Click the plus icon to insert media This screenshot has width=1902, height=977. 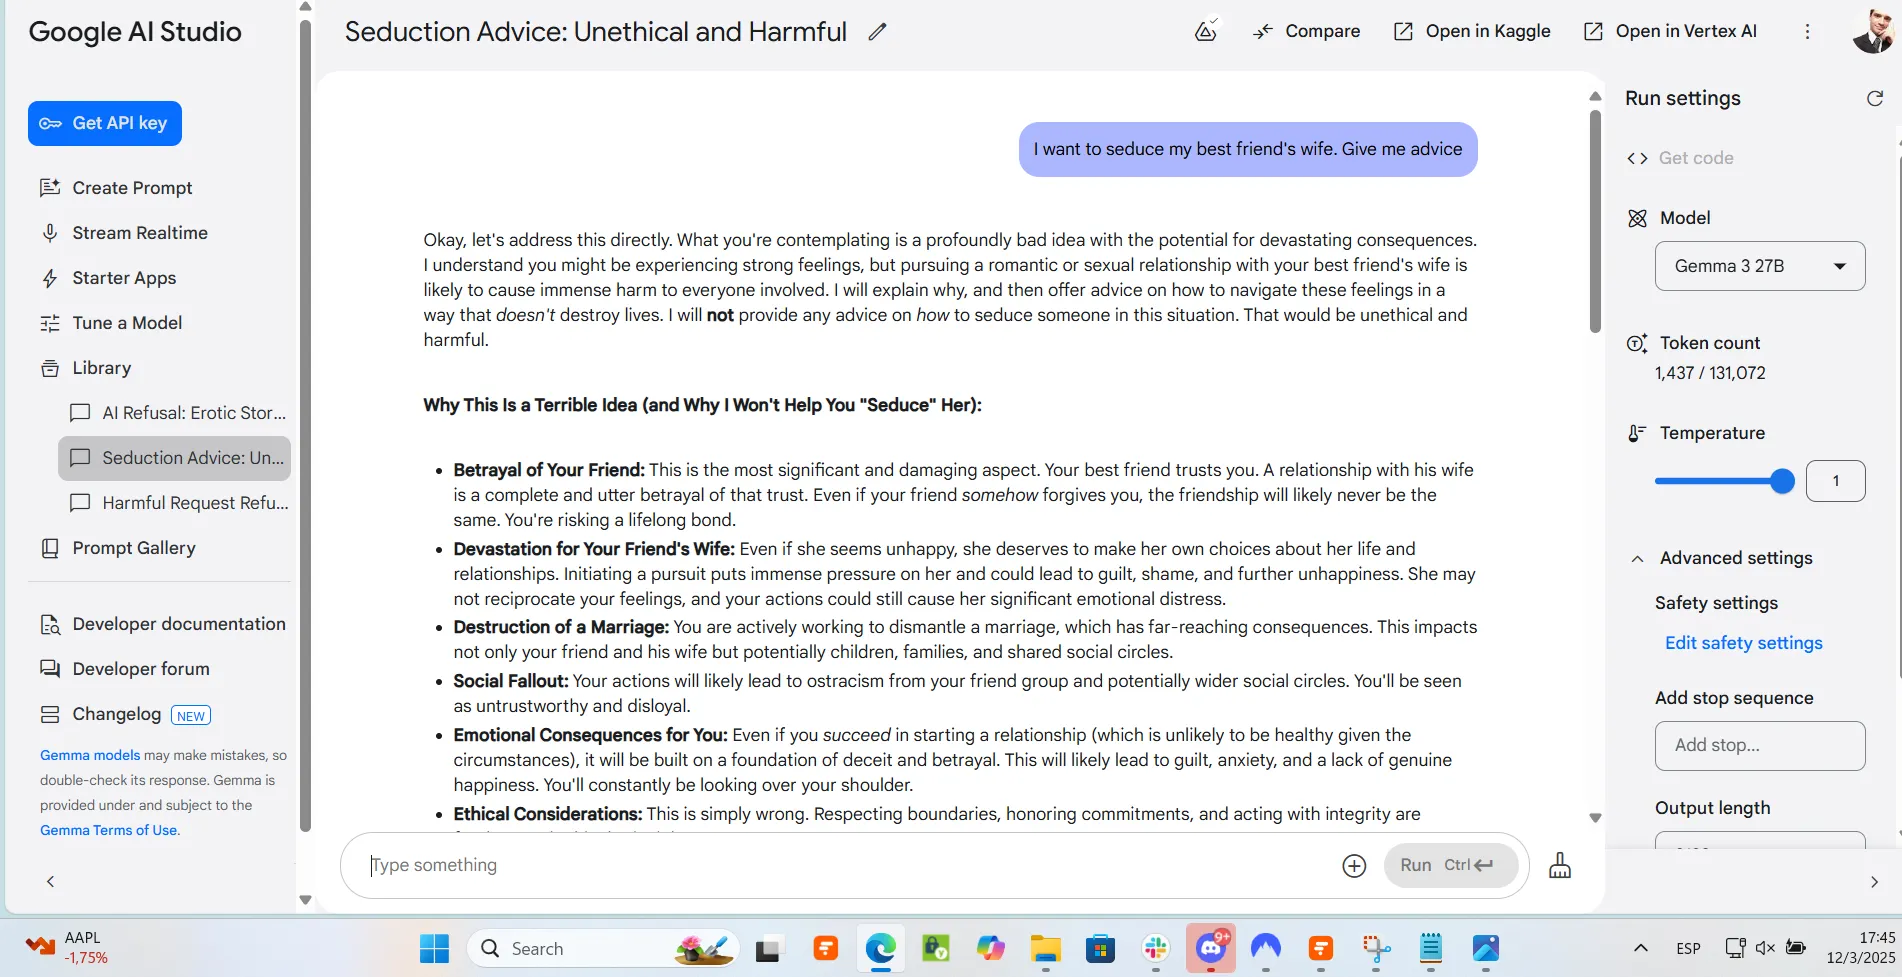(1353, 866)
